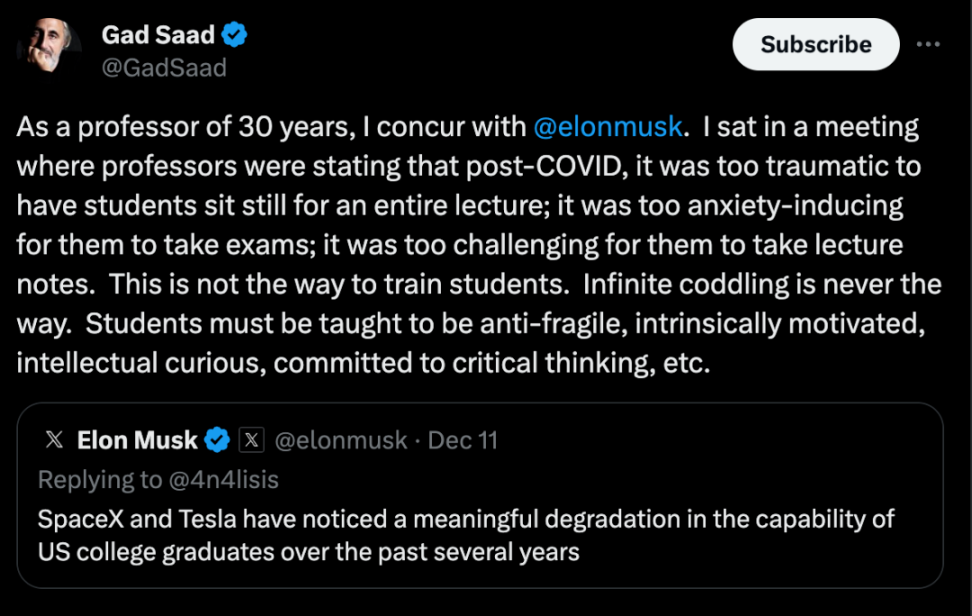
Task: Open the @elonmusk handle in quoted tweet
Action: click(x=341, y=440)
